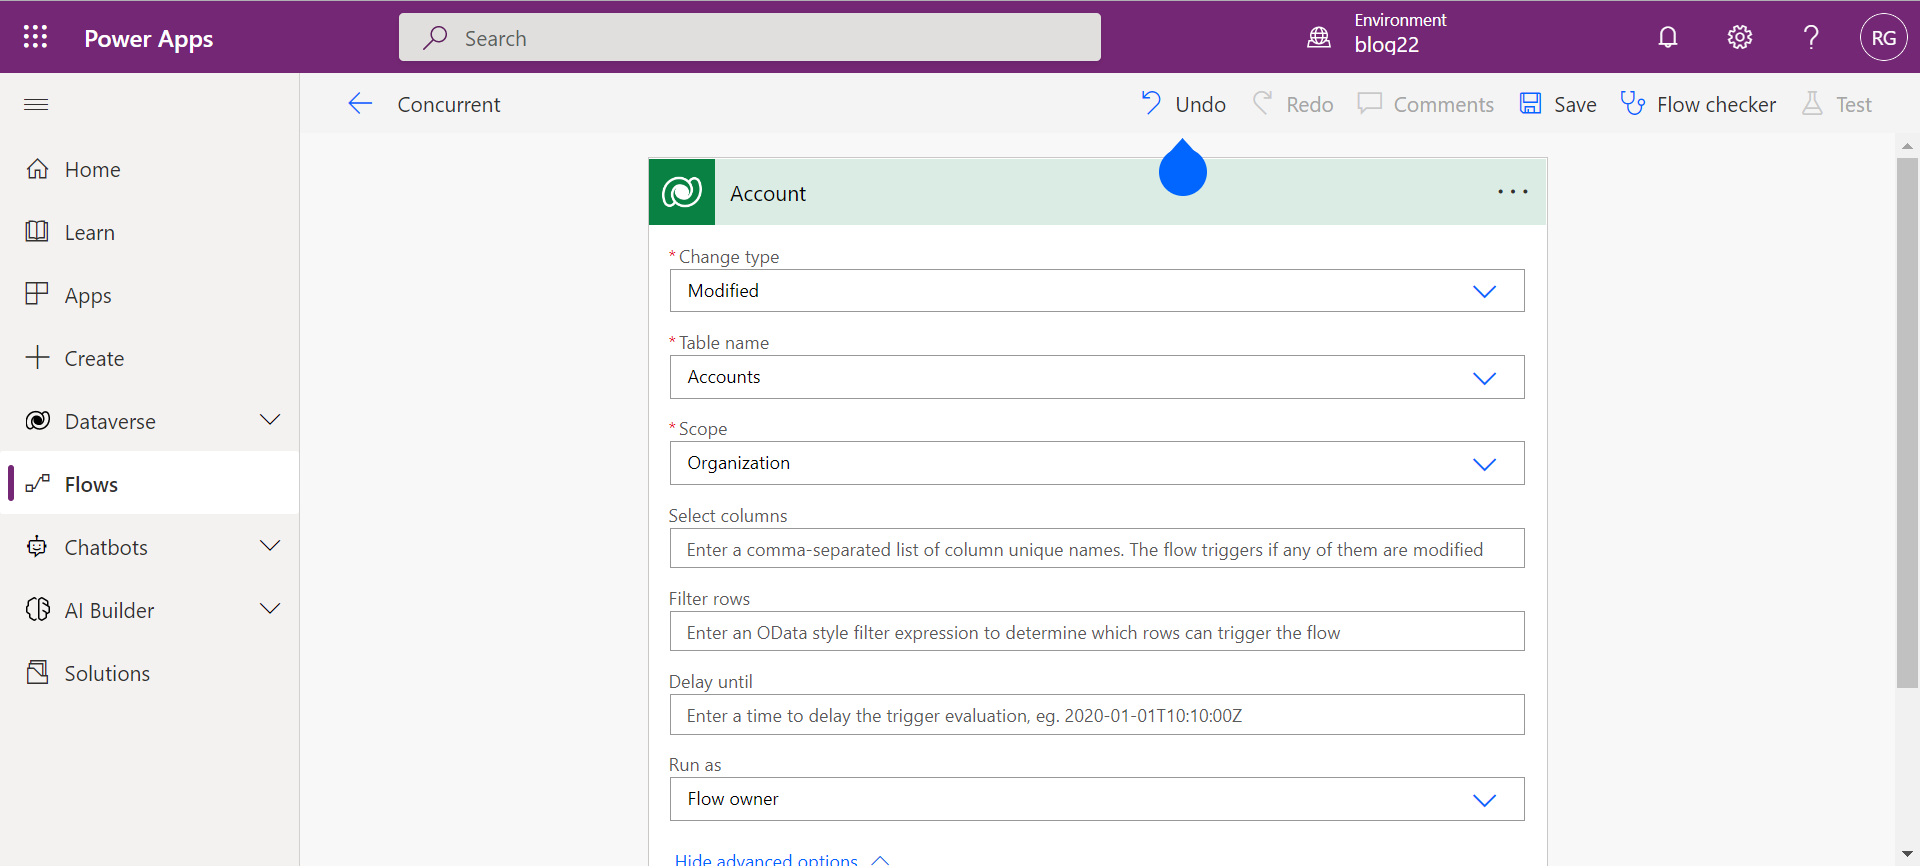The image size is (1920, 866).
Task: Click the Filter rows input field
Action: [1097, 632]
